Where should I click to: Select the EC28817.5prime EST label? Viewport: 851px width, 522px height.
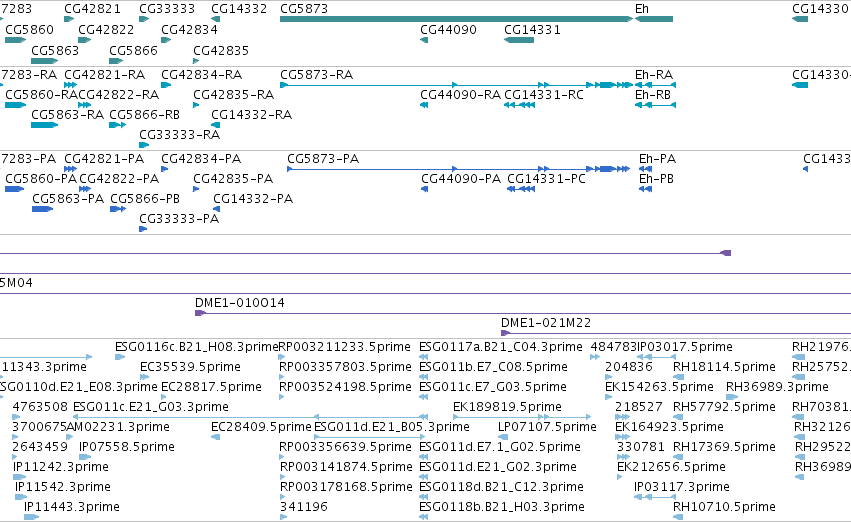point(212,387)
